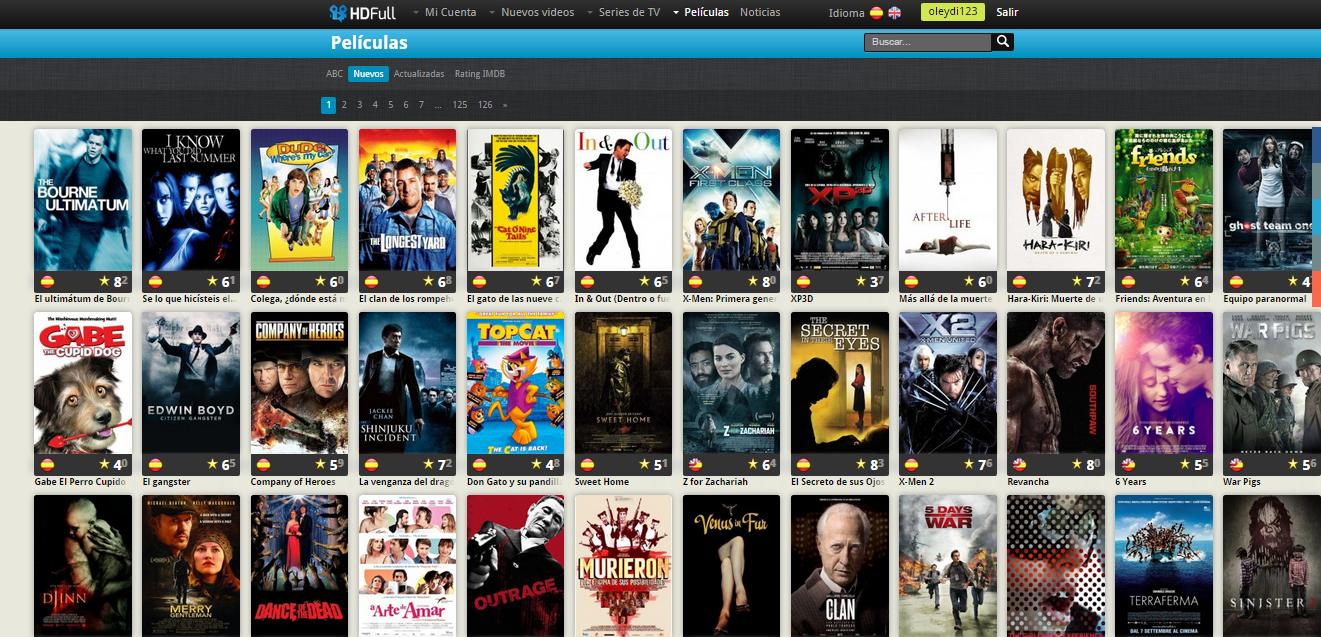Click the star rating on Hara-Kiri poster
This screenshot has width=1321, height=637.
[x=1085, y=282]
